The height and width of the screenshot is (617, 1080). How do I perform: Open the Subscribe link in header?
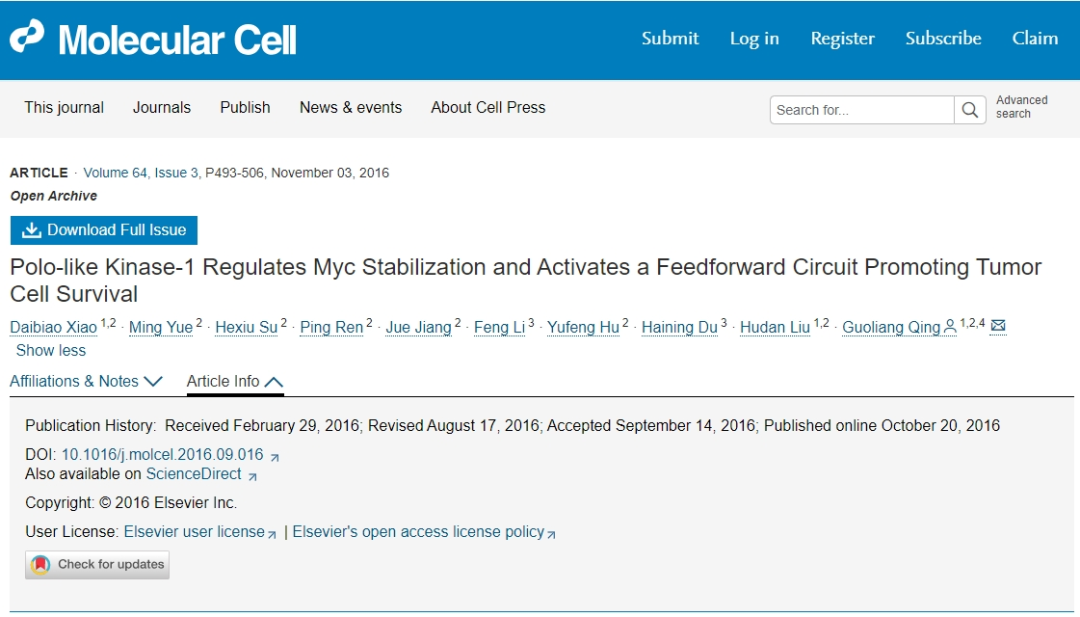tap(943, 39)
